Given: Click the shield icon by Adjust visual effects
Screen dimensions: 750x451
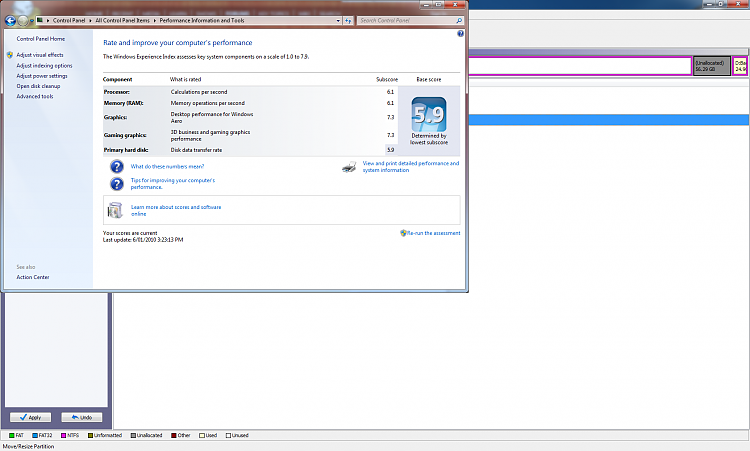Looking at the screenshot, I should 10,55.
